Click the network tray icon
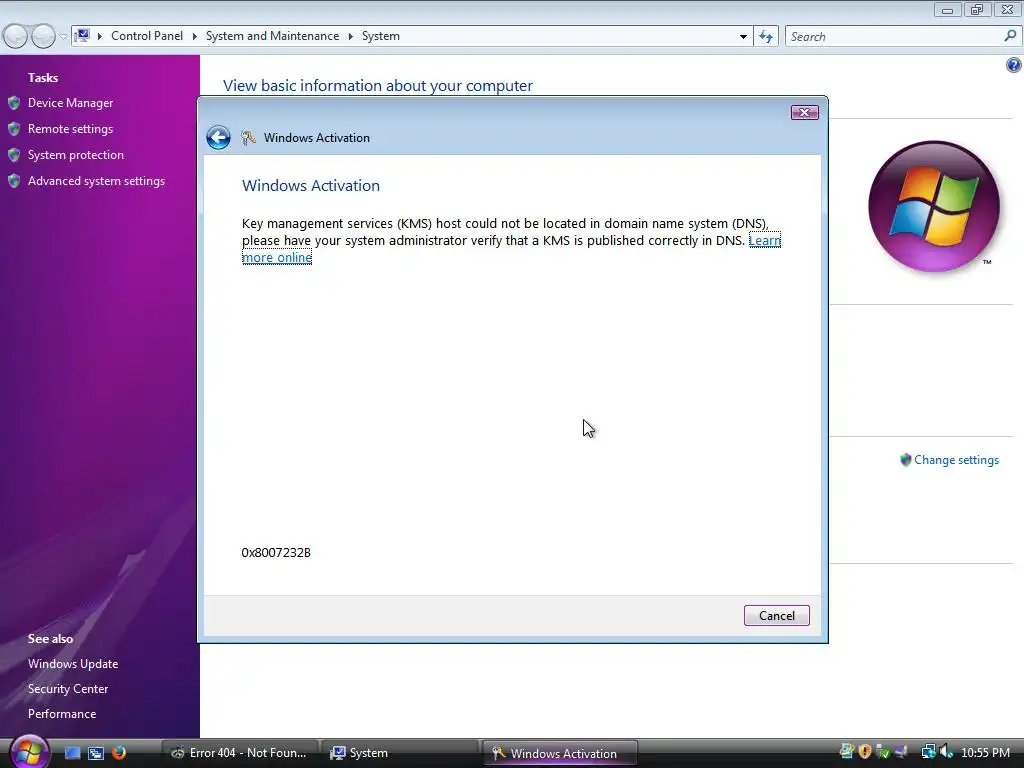Image resolution: width=1024 pixels, height=768 pixels. point(928,752)
